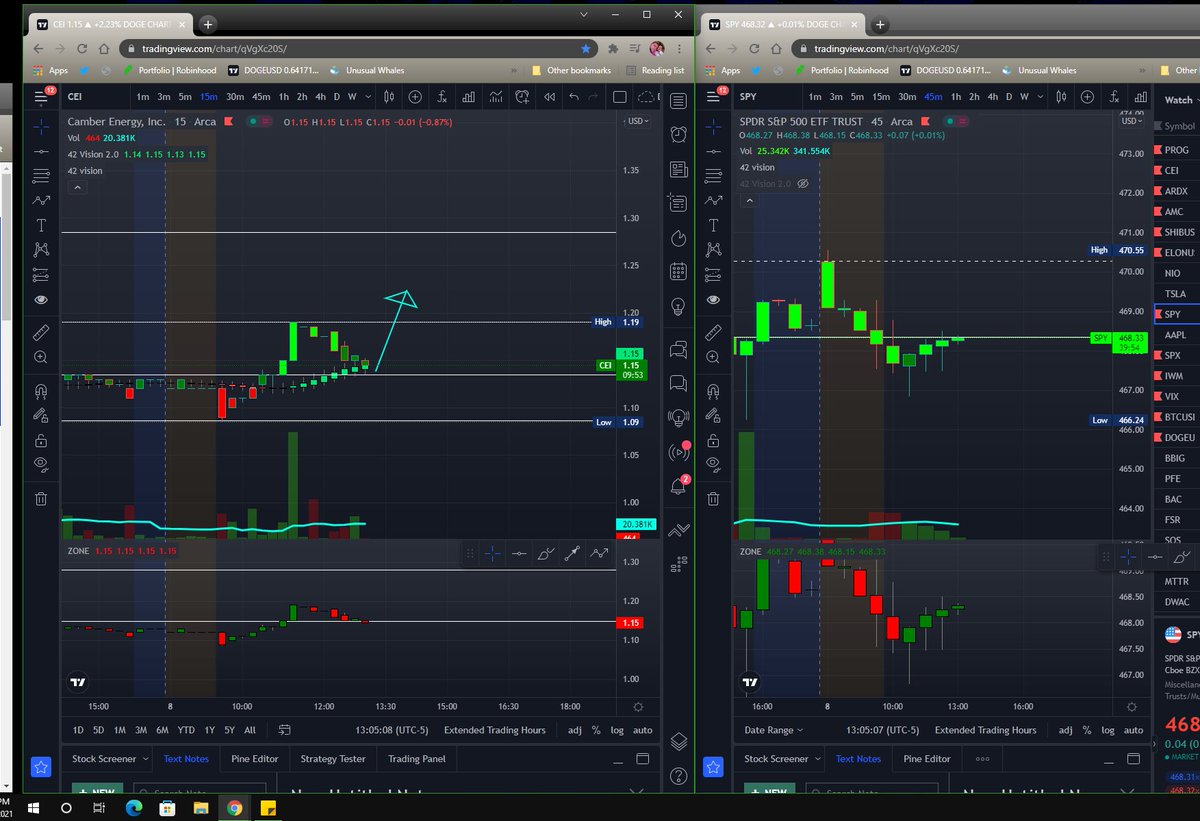1200x821 pixels.
Task: Open the Strategy Tester tab
Action: point(333,759)
